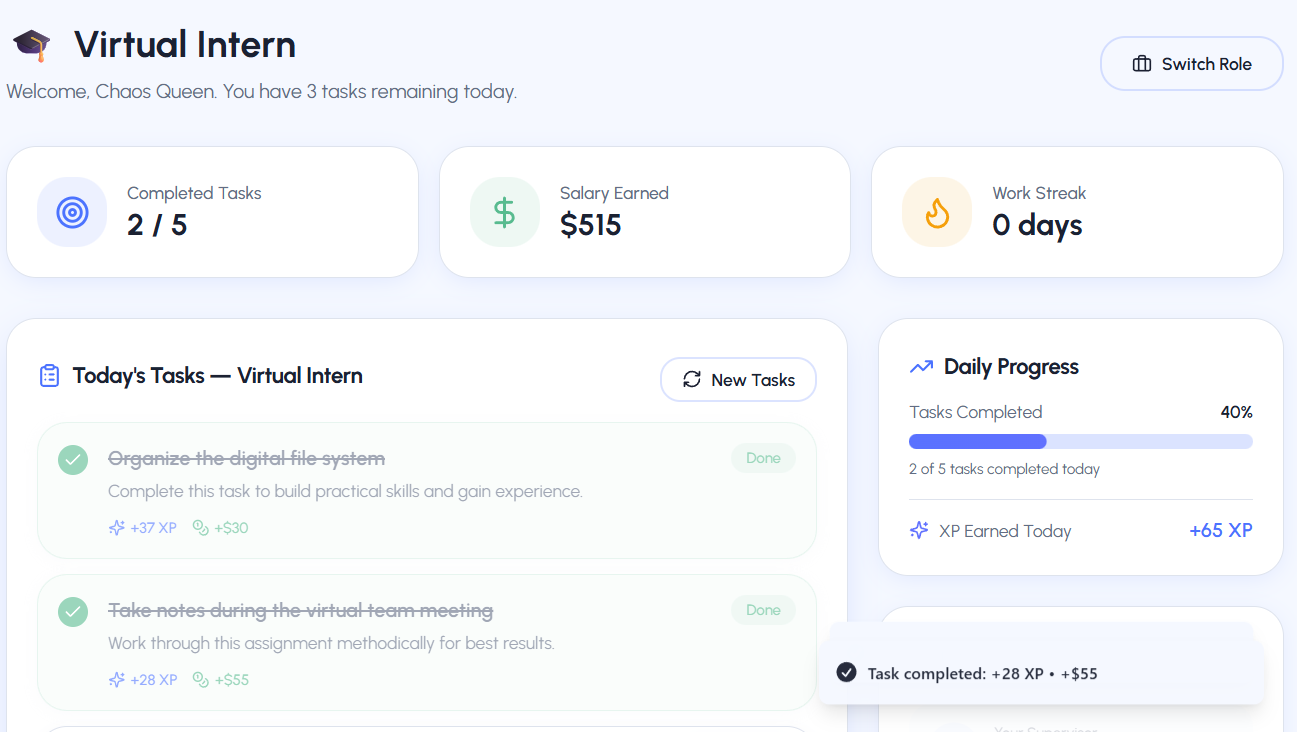Click the trending arrow icon near Daily Progress
The height and width of the screenshot is (732, 1297).
tap(921, 366)
